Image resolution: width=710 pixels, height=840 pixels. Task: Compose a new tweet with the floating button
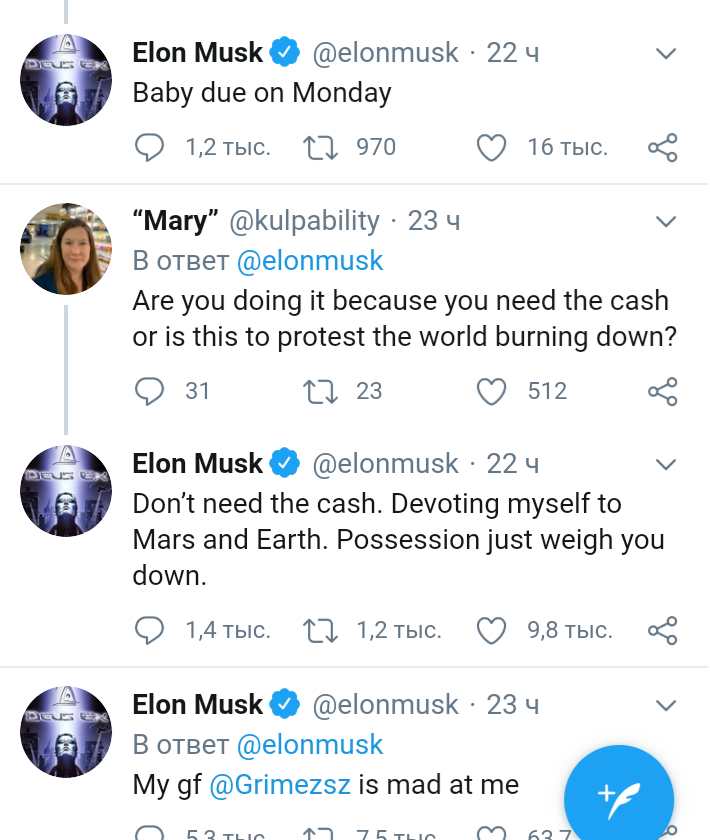(x=619, y=799)
